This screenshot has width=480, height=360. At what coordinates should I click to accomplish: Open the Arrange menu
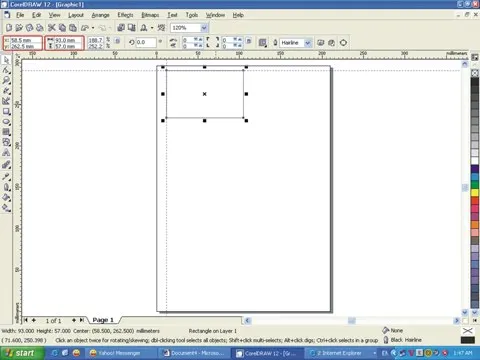[100, 15]
